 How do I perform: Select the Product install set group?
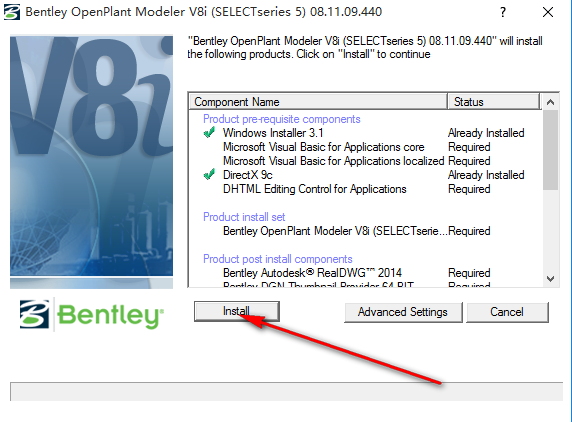(244, 217)
